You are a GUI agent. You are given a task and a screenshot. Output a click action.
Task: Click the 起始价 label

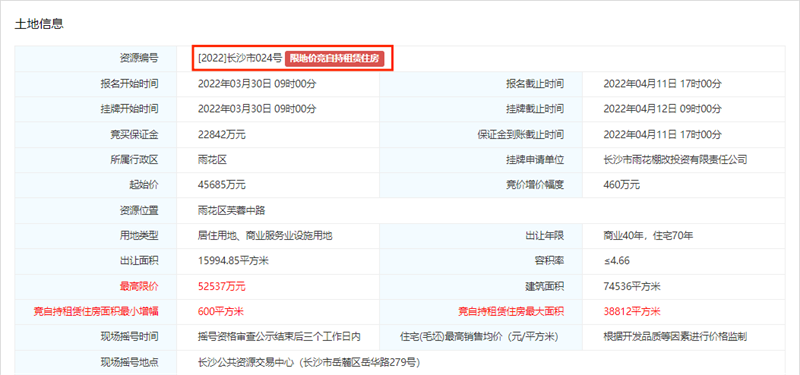coord(144,185)
